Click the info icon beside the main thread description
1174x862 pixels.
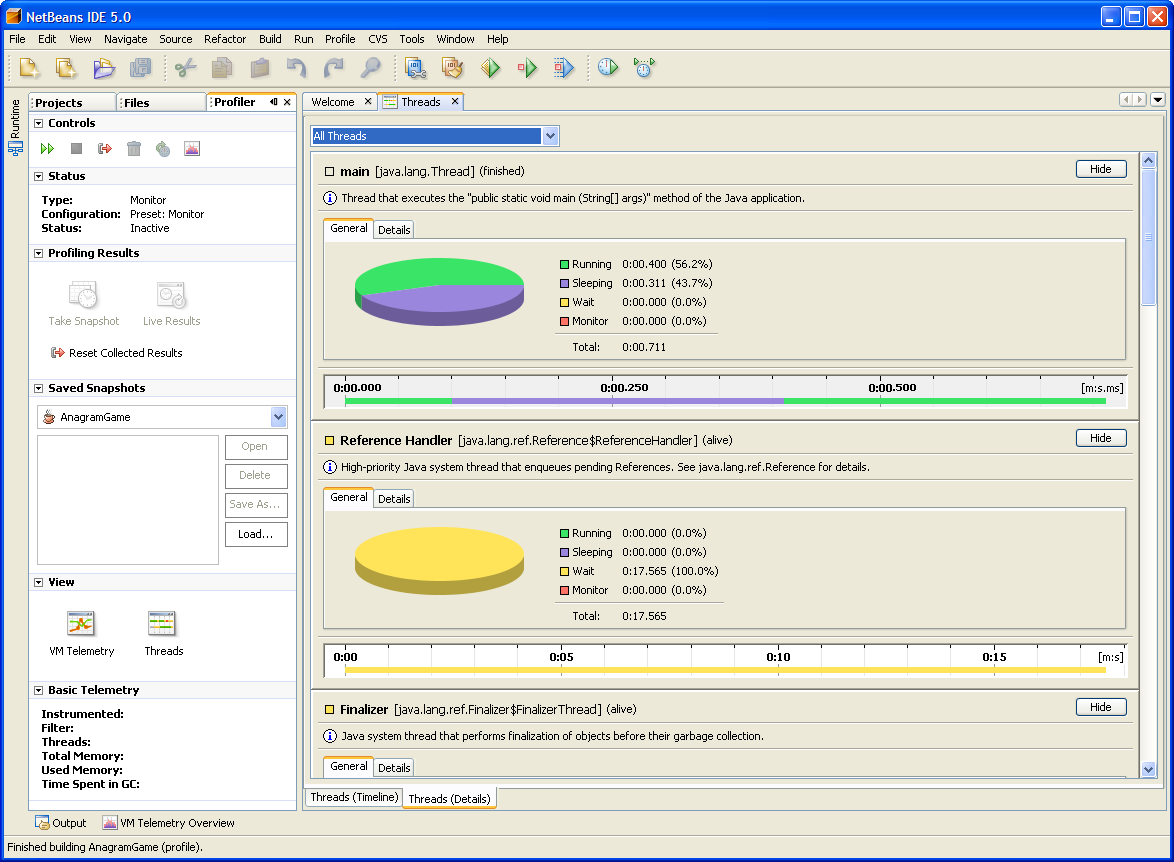[x=329, y=198]
